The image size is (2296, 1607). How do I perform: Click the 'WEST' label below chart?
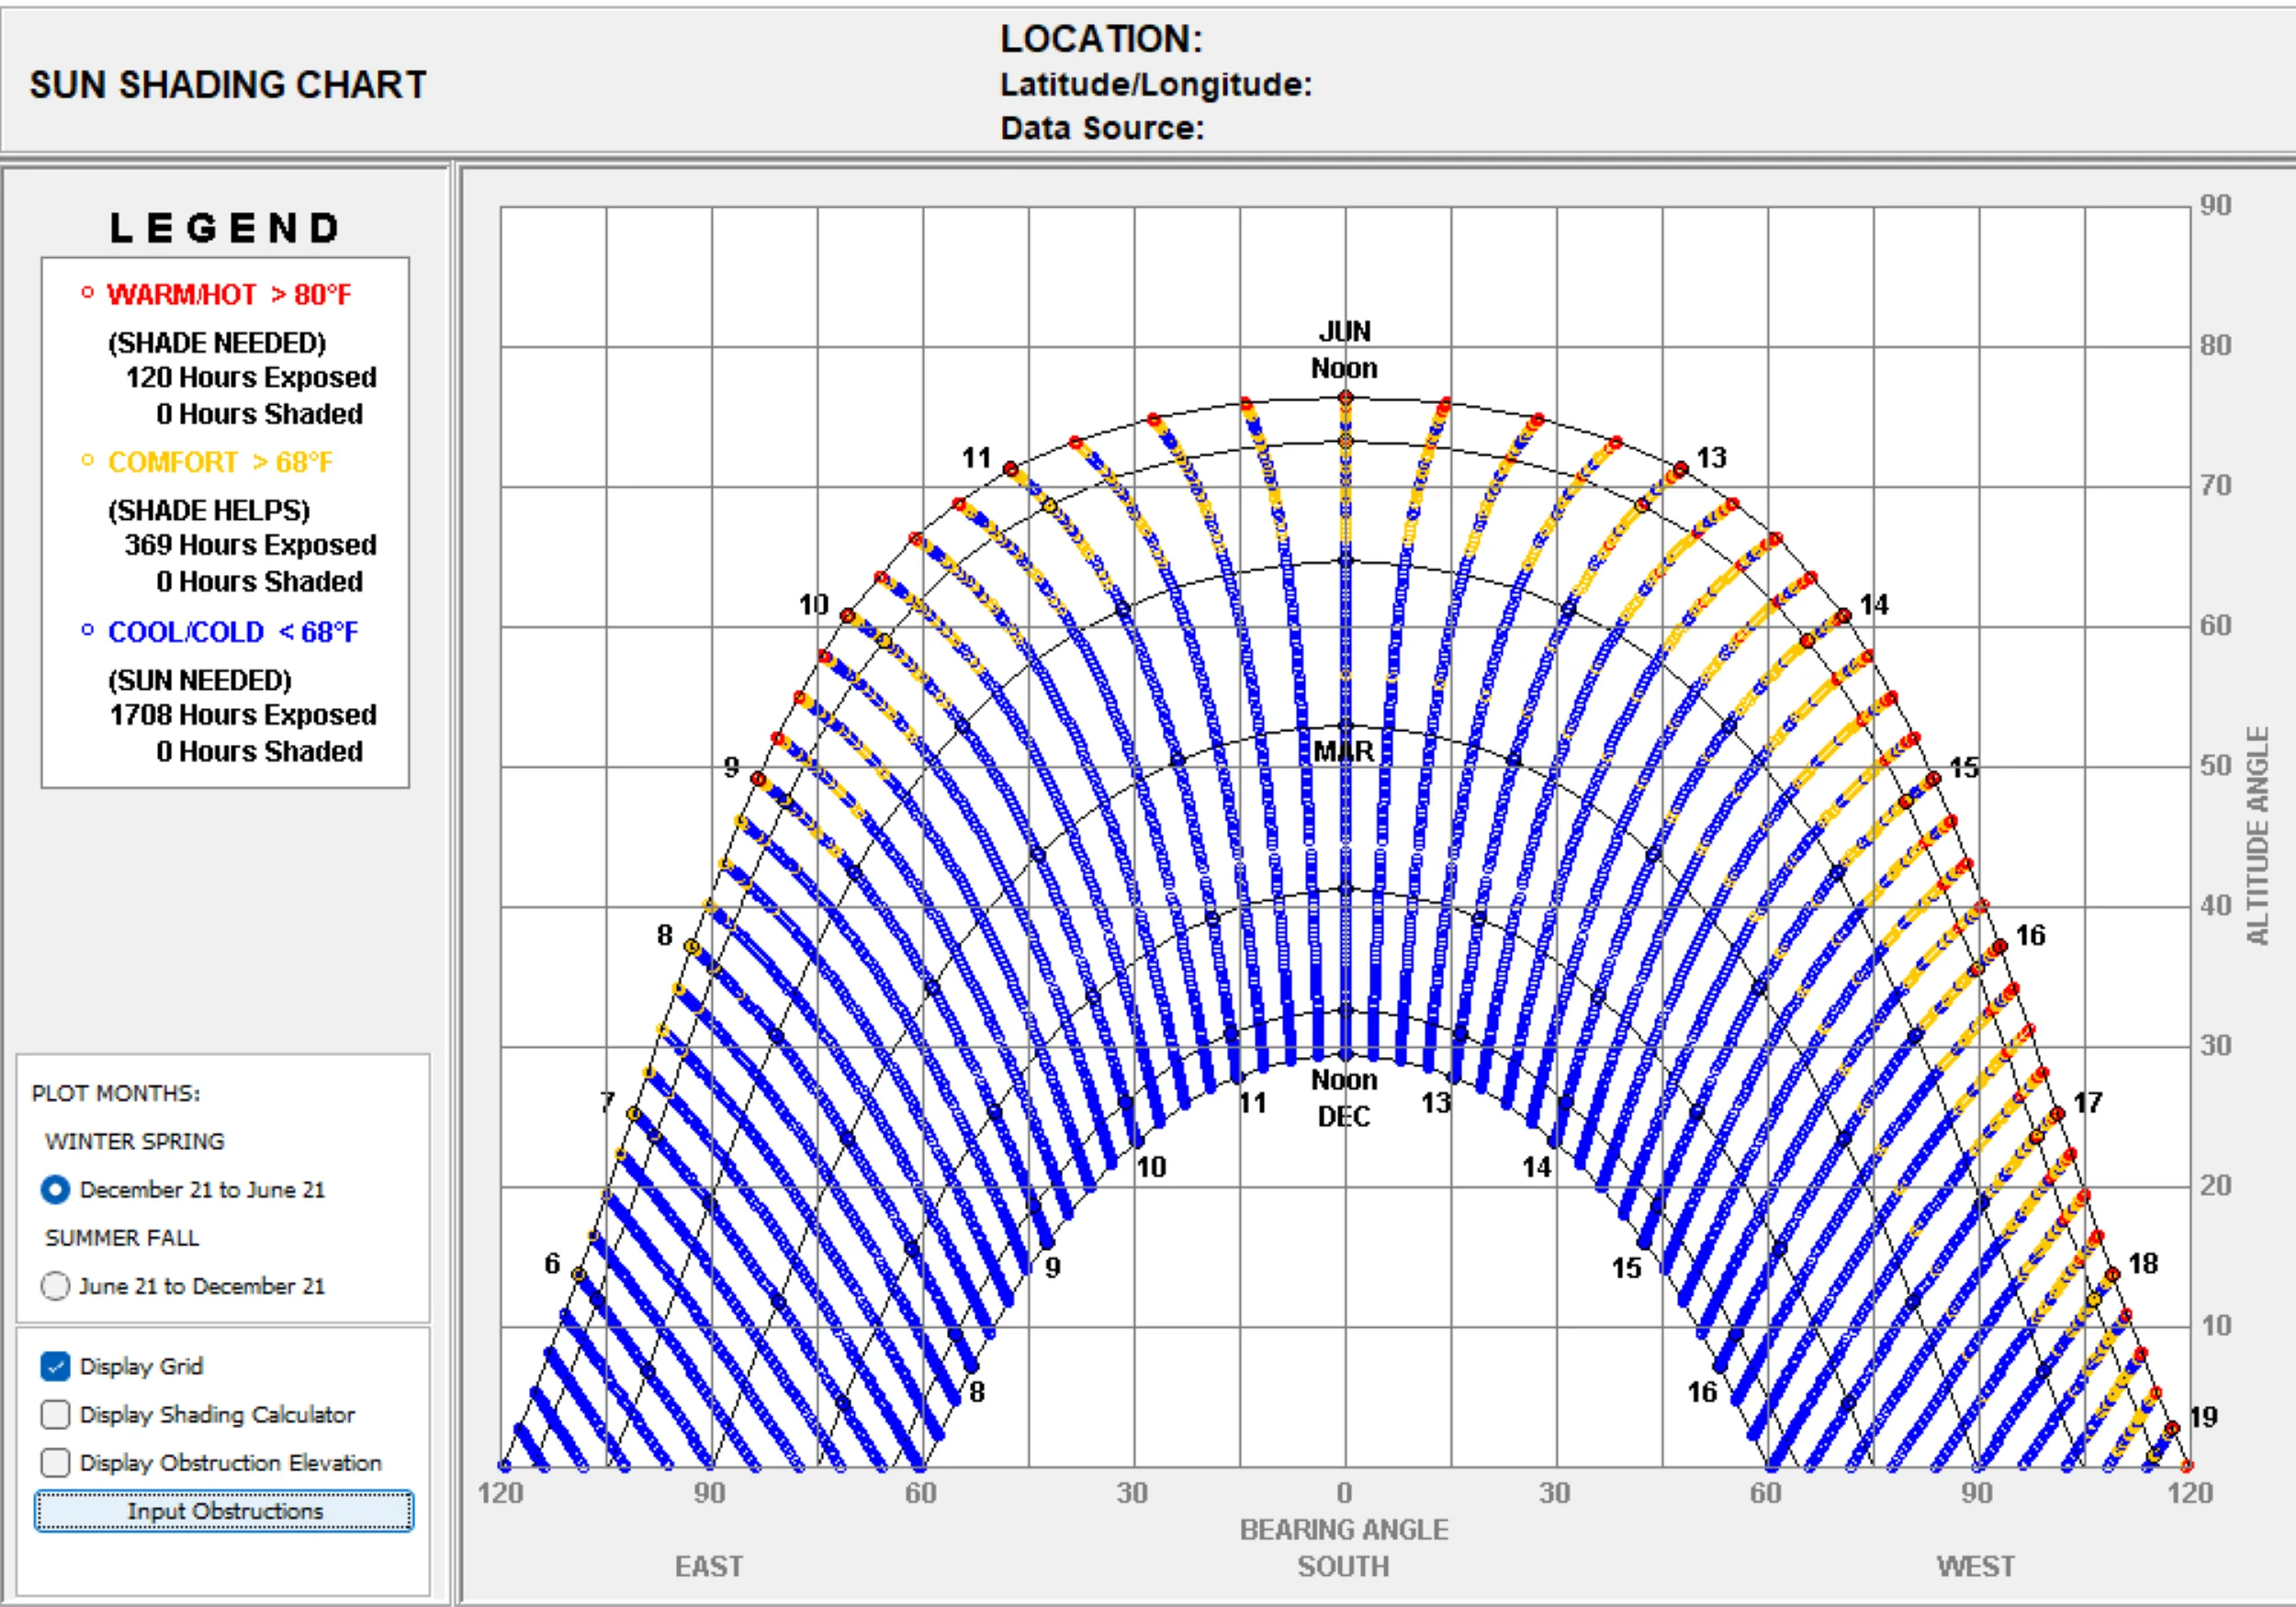coord(1976,1566)
